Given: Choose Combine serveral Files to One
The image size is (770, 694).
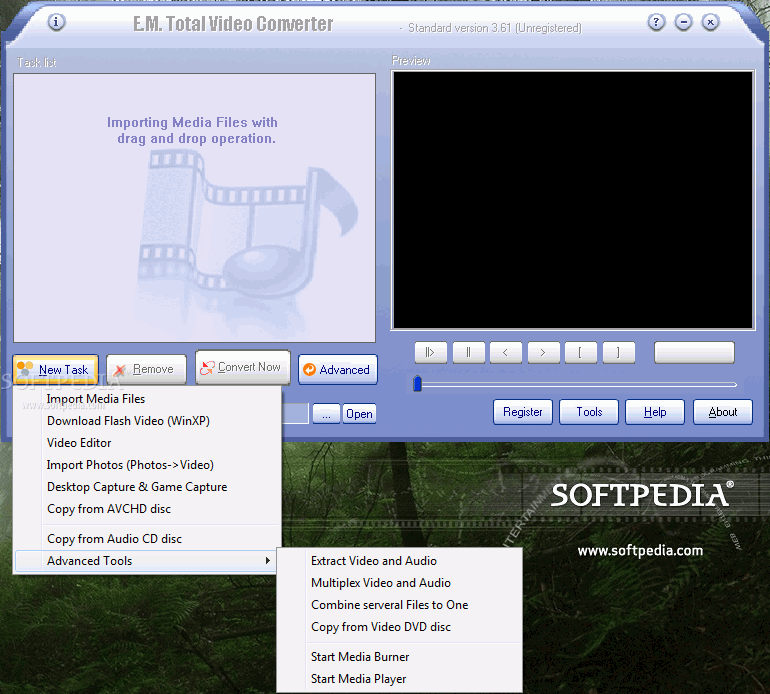Looking at the screenshot, I should (x=399, y=605).
